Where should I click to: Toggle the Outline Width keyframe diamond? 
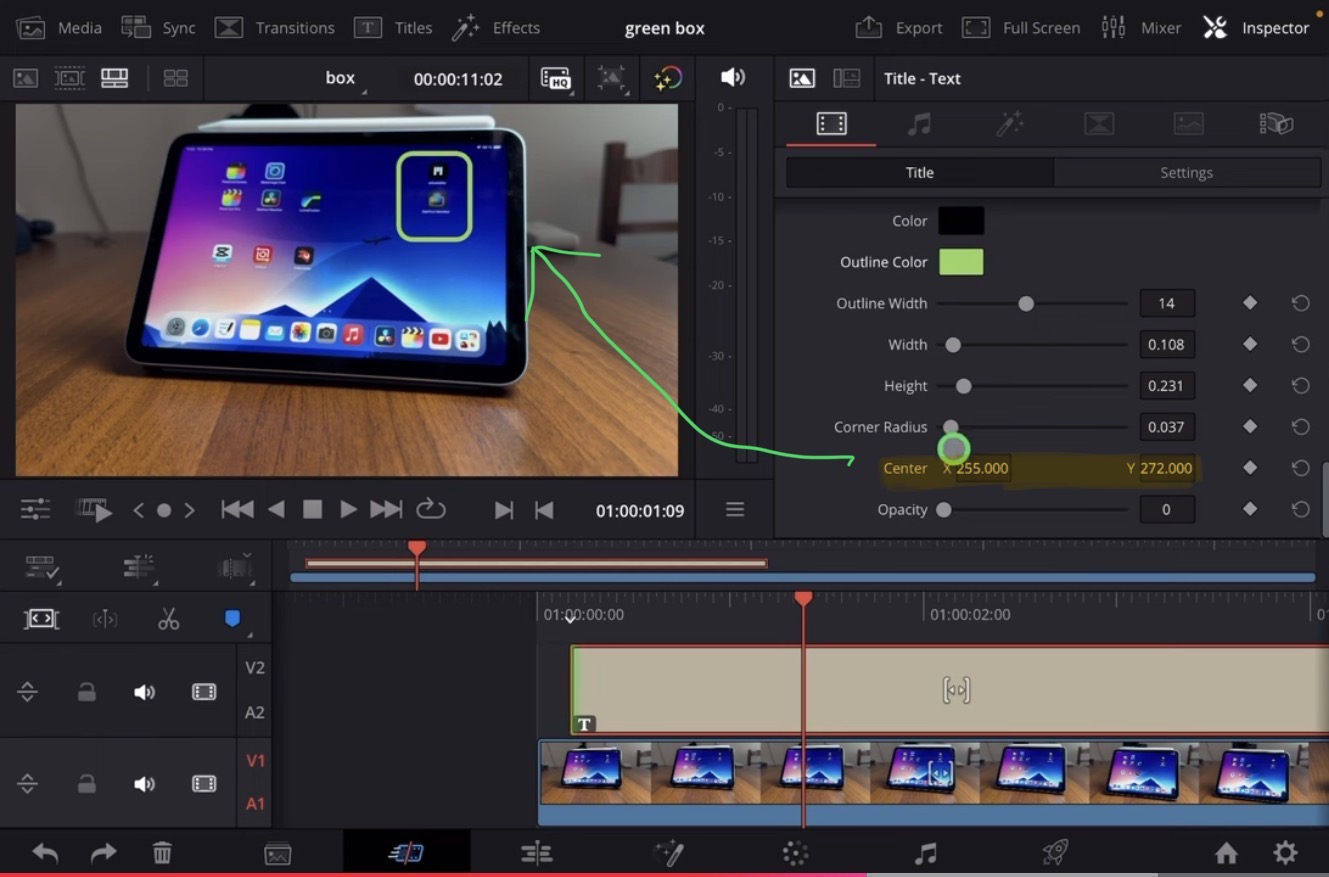pyautogui.click(x=1249, y=303)
